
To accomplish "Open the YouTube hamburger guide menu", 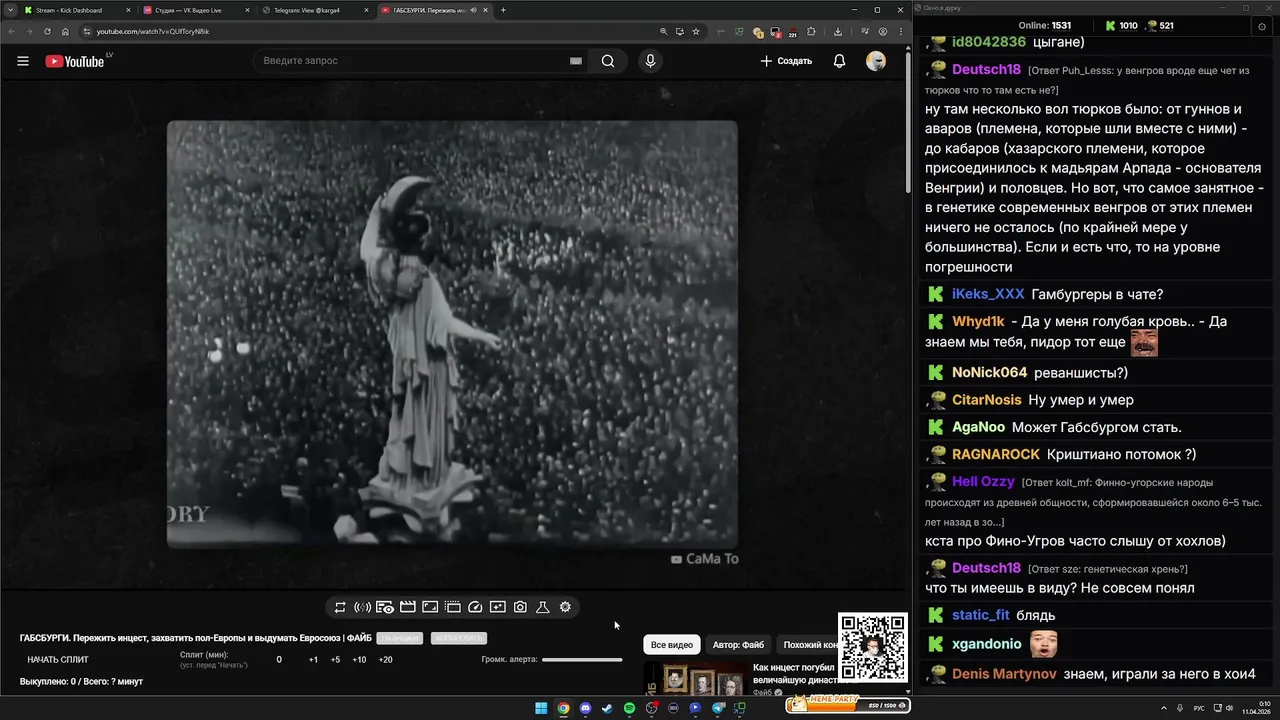I will pos(23,61).
